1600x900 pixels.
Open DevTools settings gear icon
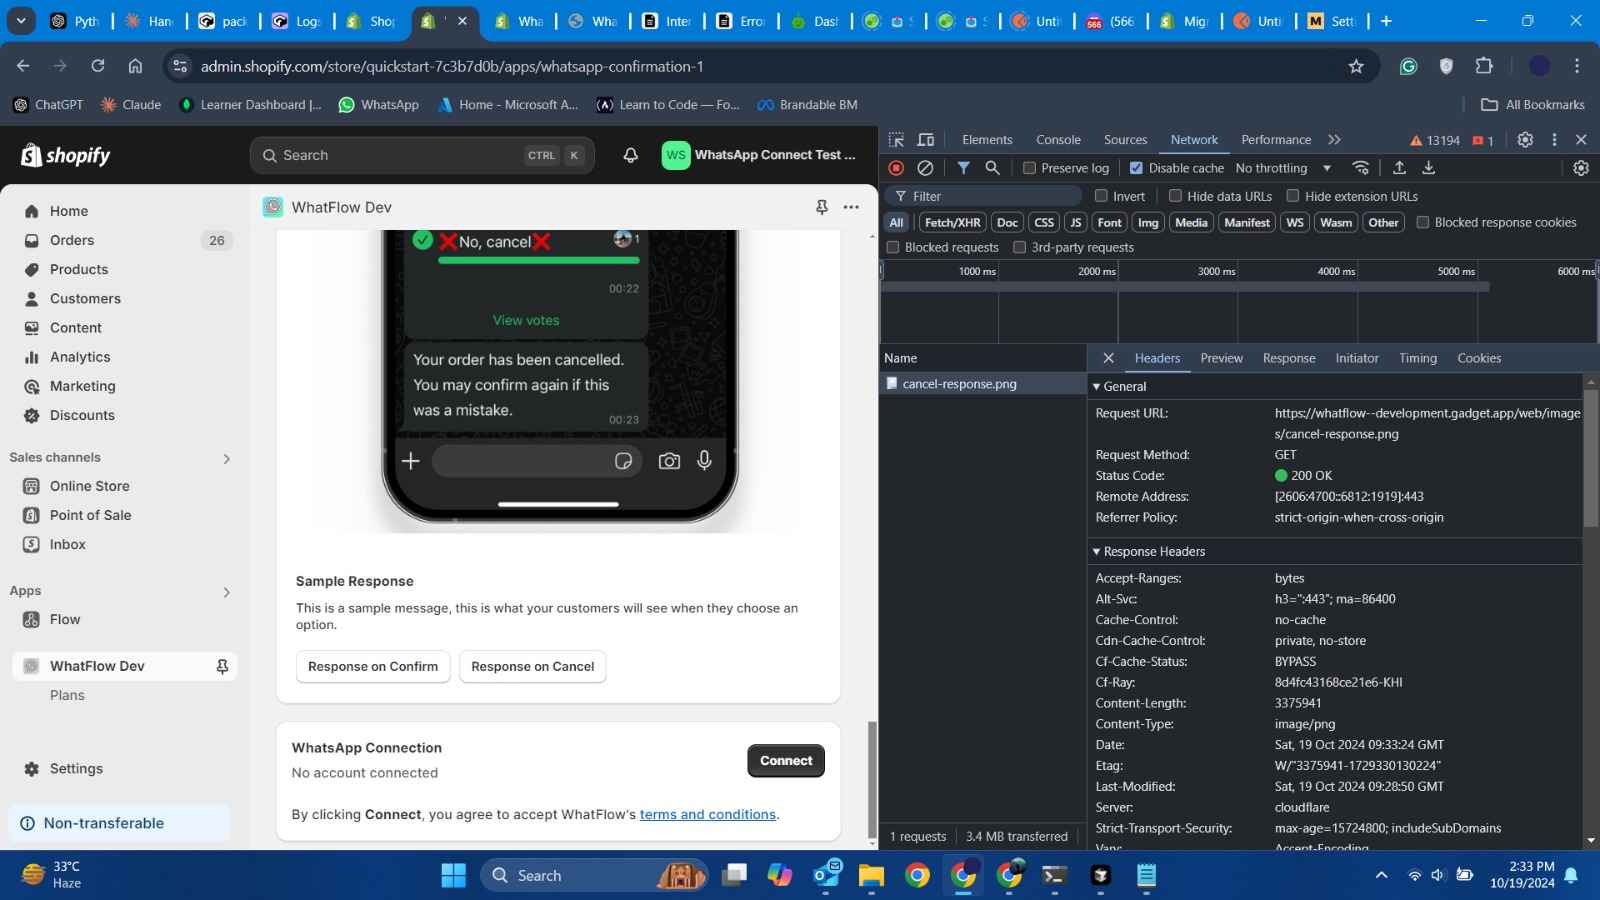click(1525, 140)
